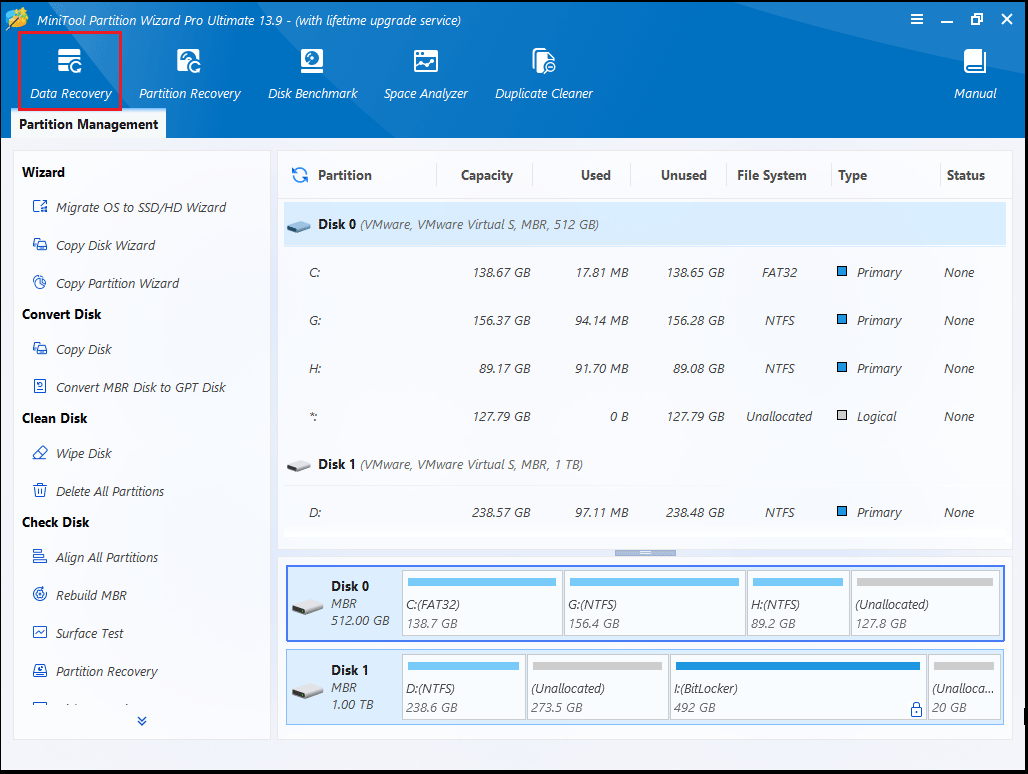1028x774 pixels.
Task: Select the unallocated *: row
Action: click(x=644, y=416)
